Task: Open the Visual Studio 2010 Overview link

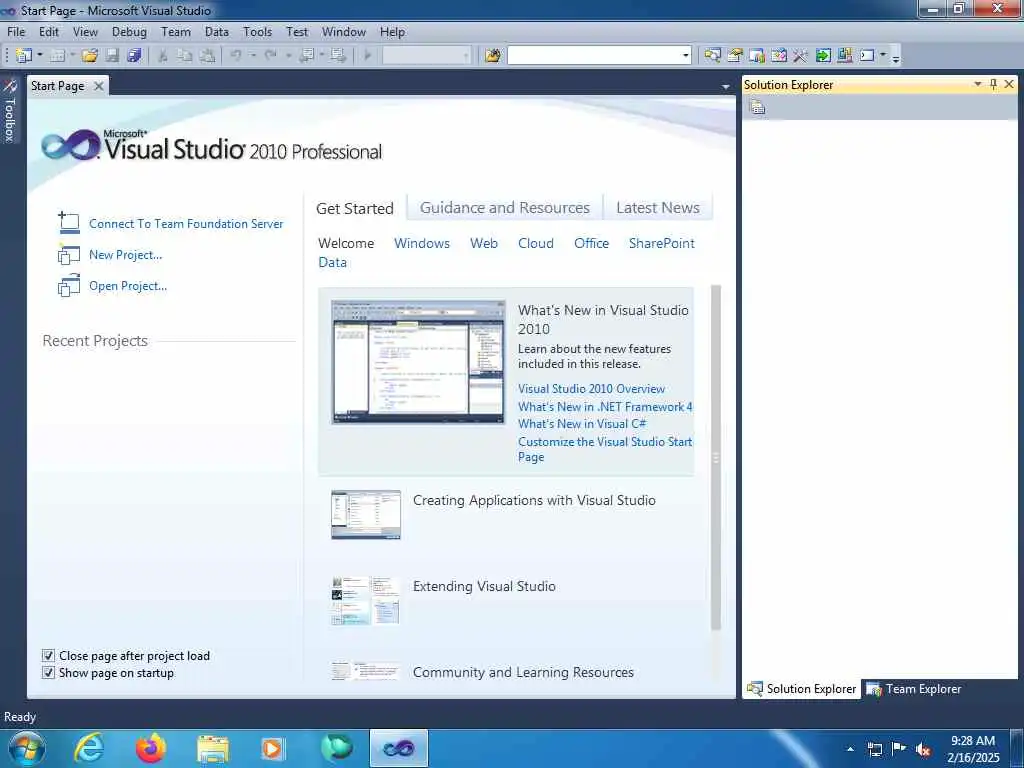Action: click(591, 389)
